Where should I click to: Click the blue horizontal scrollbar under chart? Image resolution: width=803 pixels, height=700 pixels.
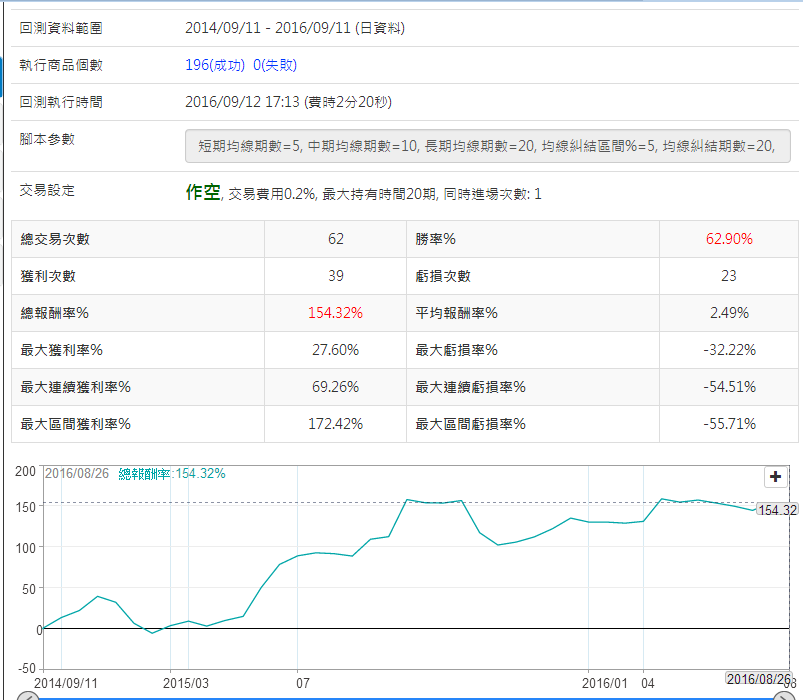400,695
